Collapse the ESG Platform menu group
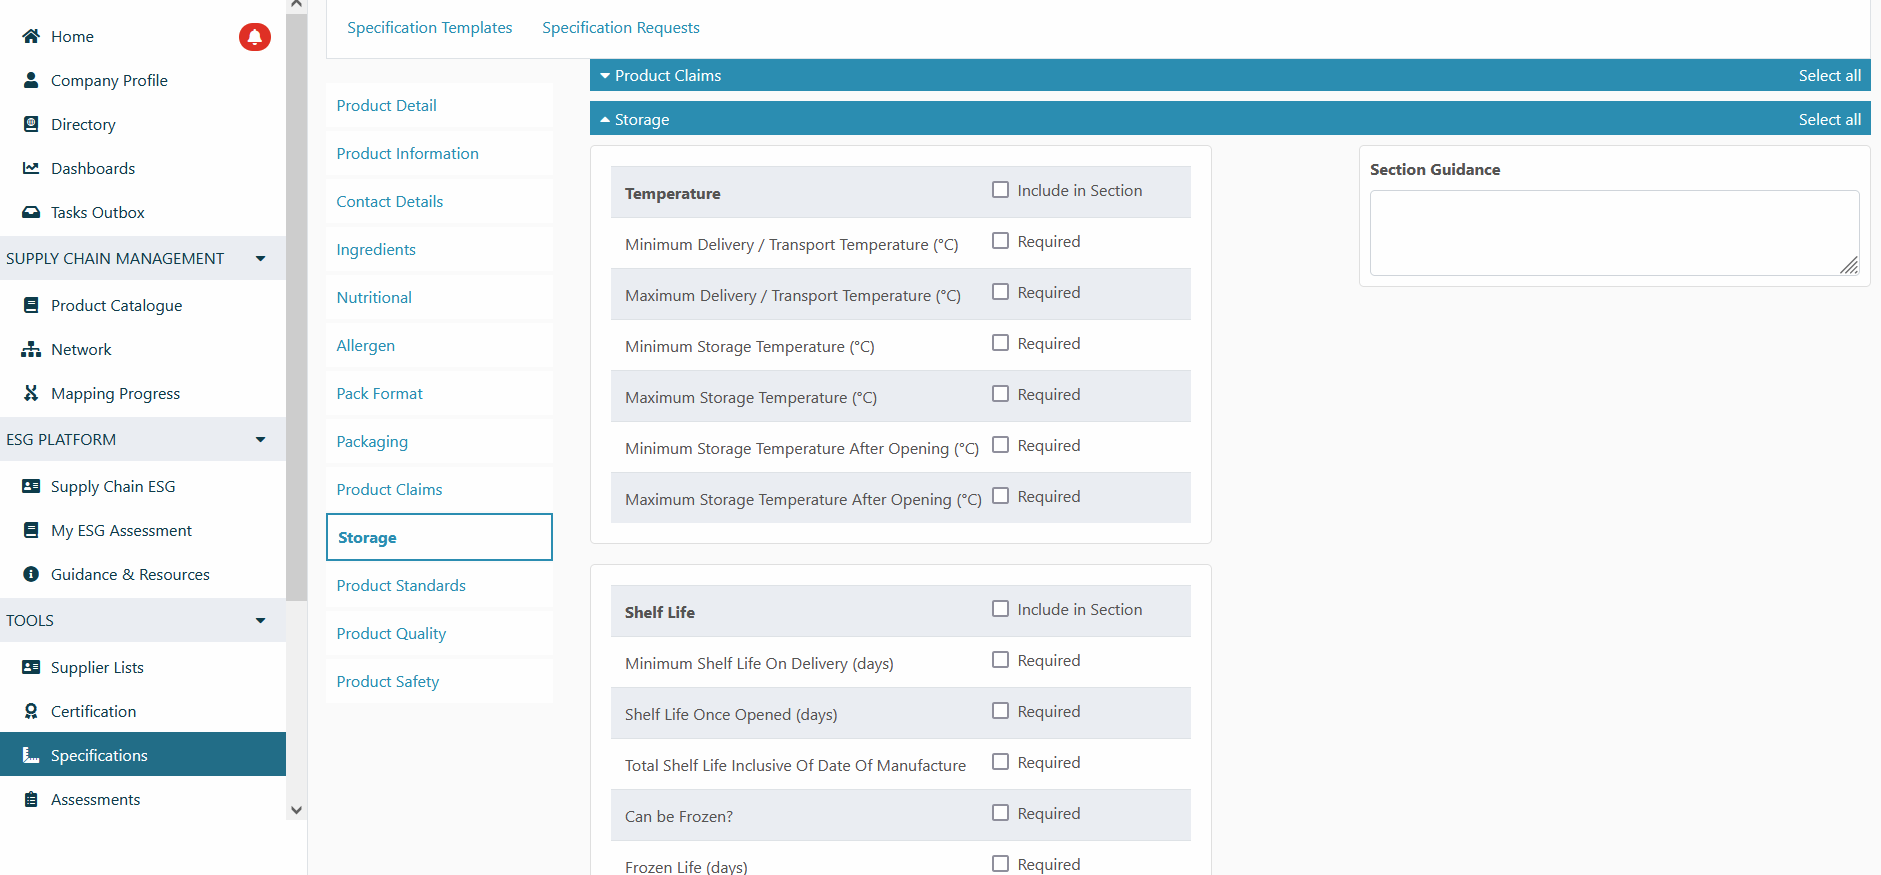1881x875 pixels. coord(260,440)
